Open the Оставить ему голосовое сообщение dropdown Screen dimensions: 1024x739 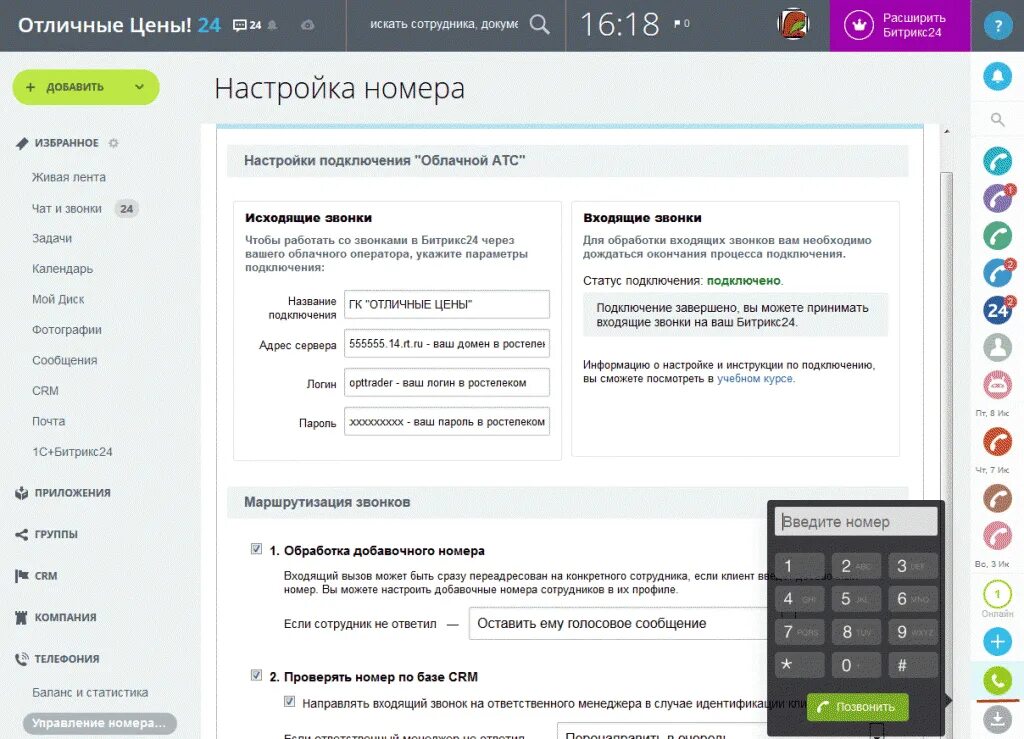pos(618,623)
